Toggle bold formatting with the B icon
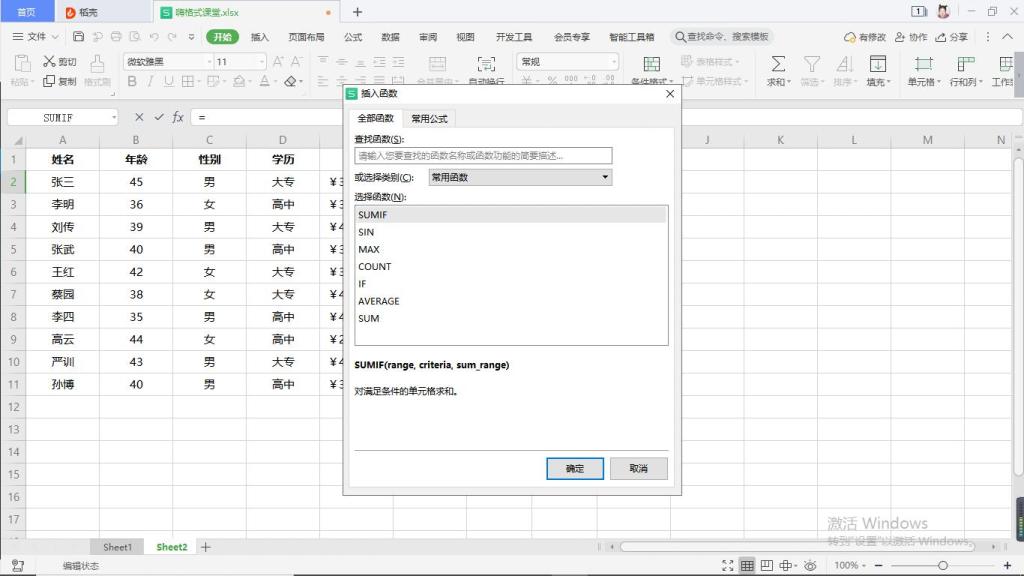Viewport: 1024px width, 576px height. point(133,81)
